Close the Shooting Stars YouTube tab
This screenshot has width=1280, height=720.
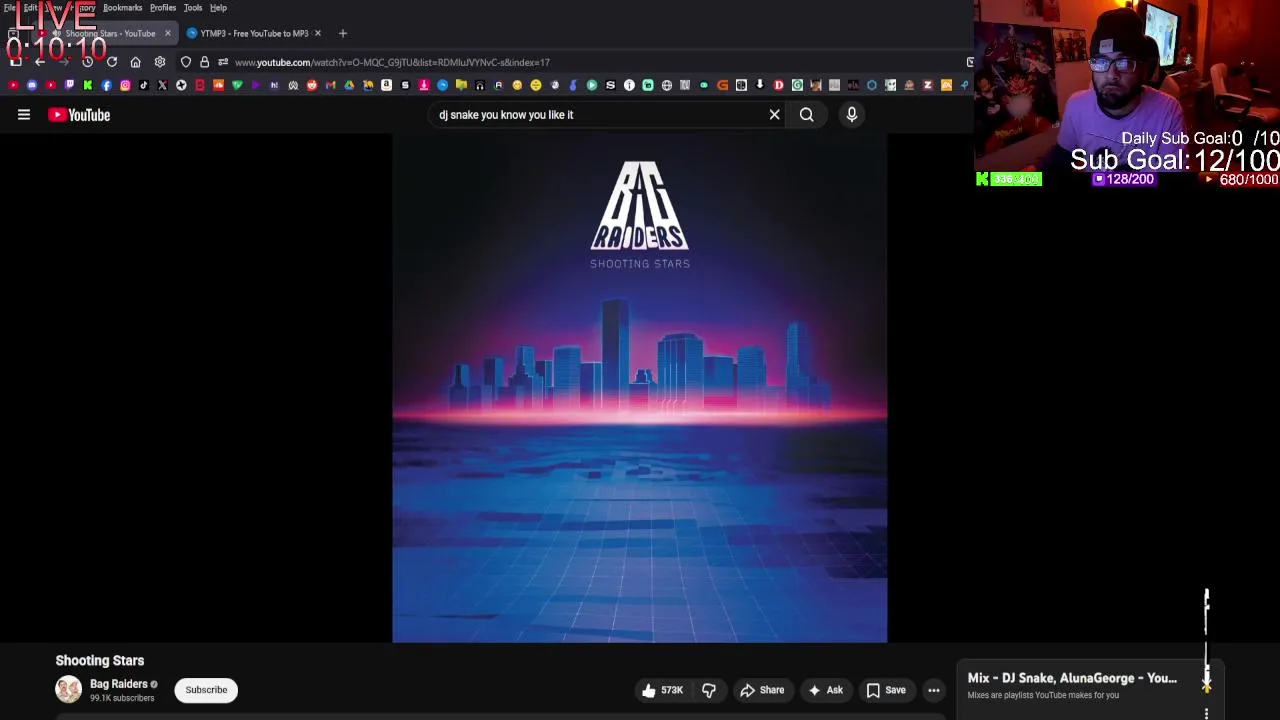167,33
